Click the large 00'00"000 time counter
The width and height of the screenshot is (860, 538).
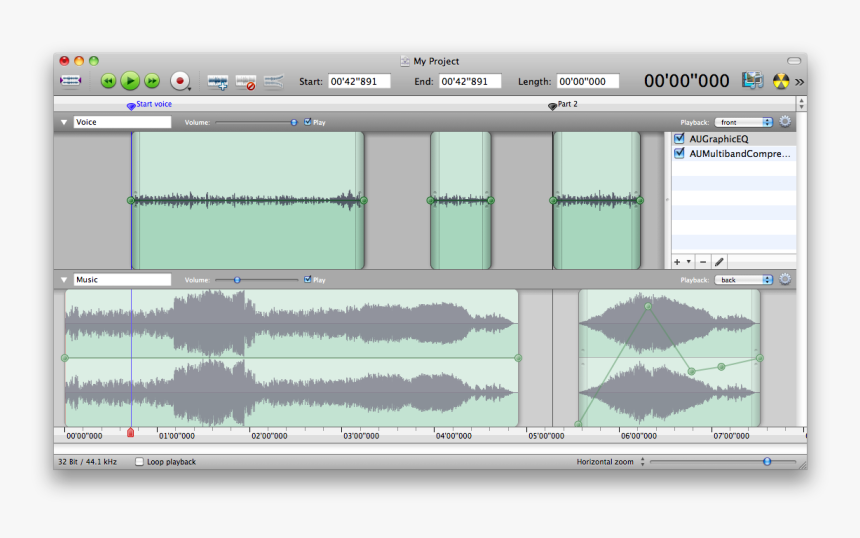pyautogui.click(x=687, y=81)
